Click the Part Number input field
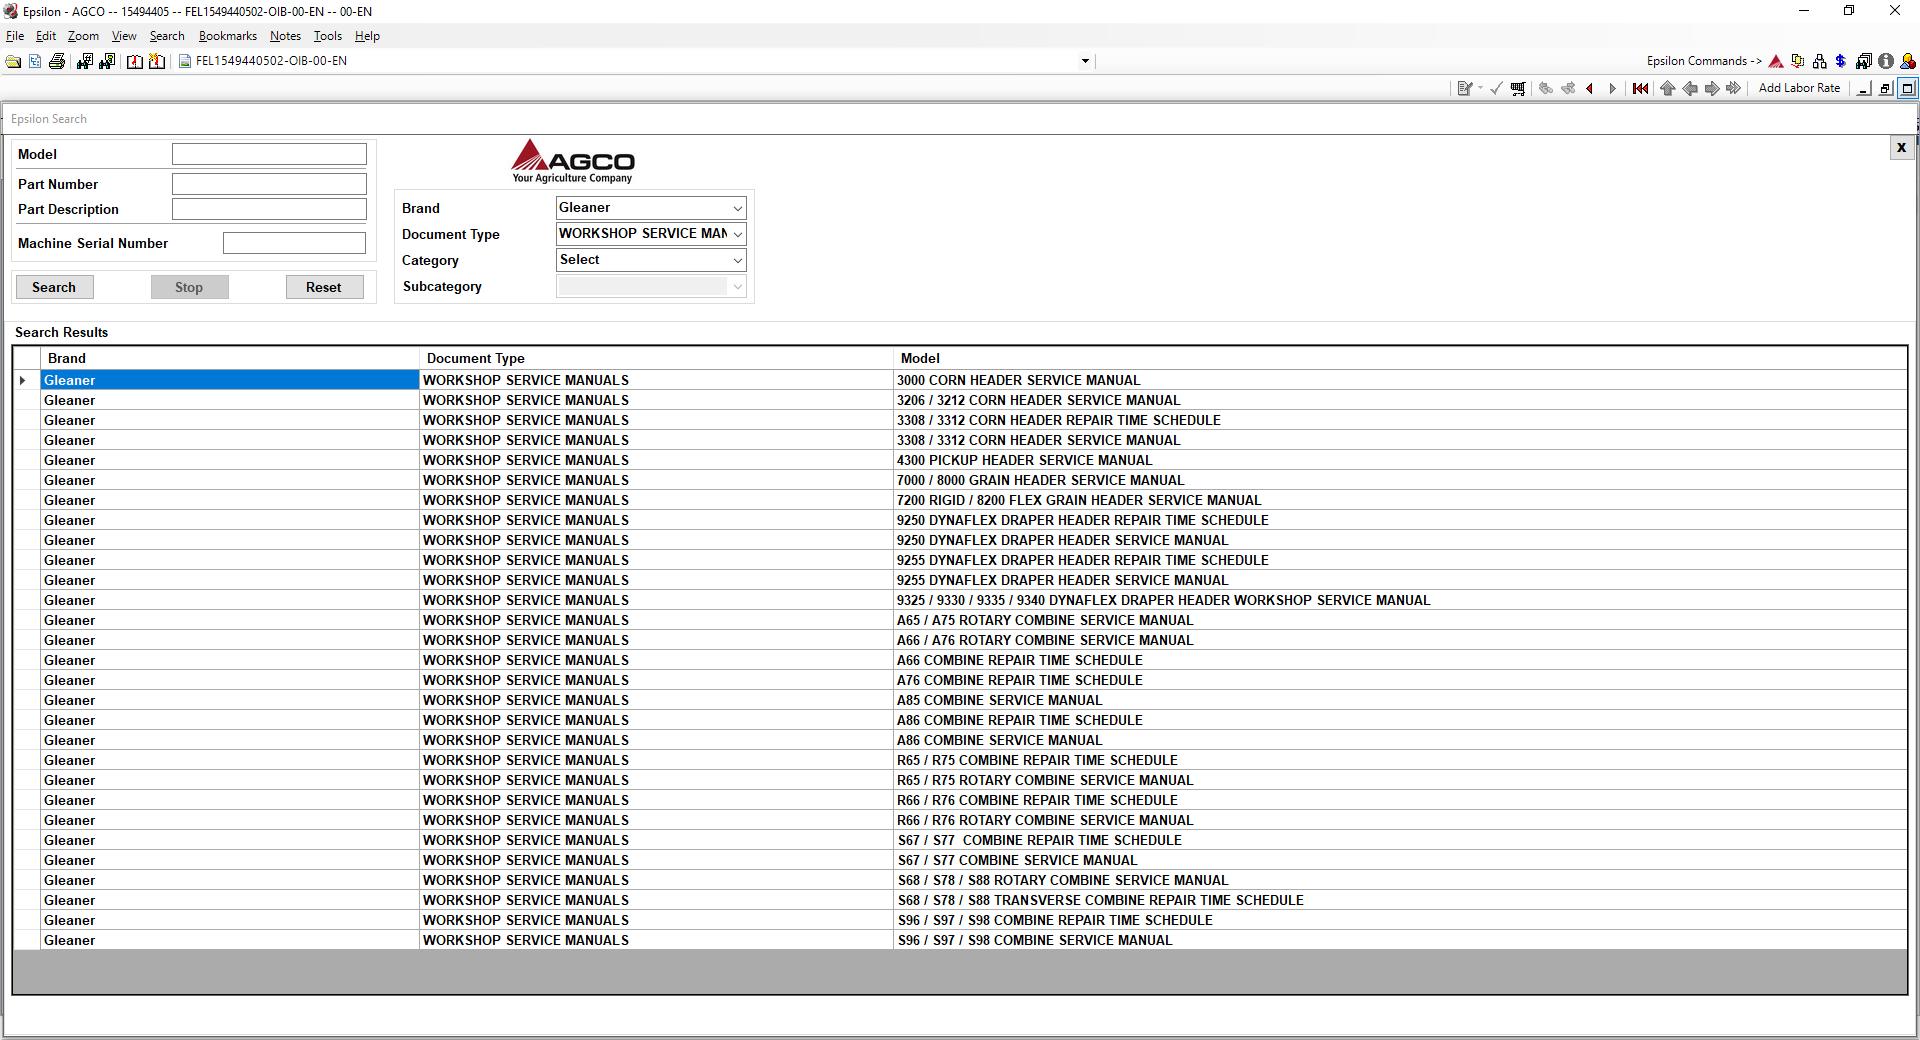 (269, 184)
